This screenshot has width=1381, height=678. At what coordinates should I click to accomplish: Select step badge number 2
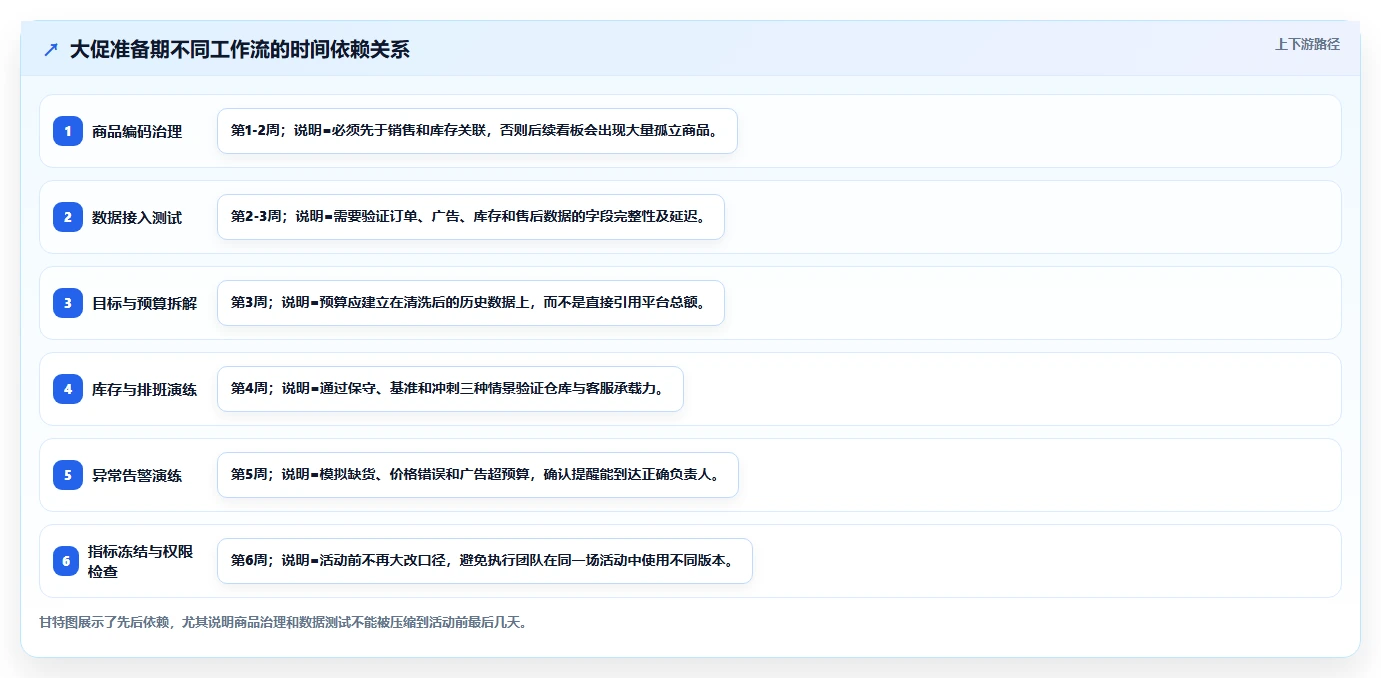(68, 217)
